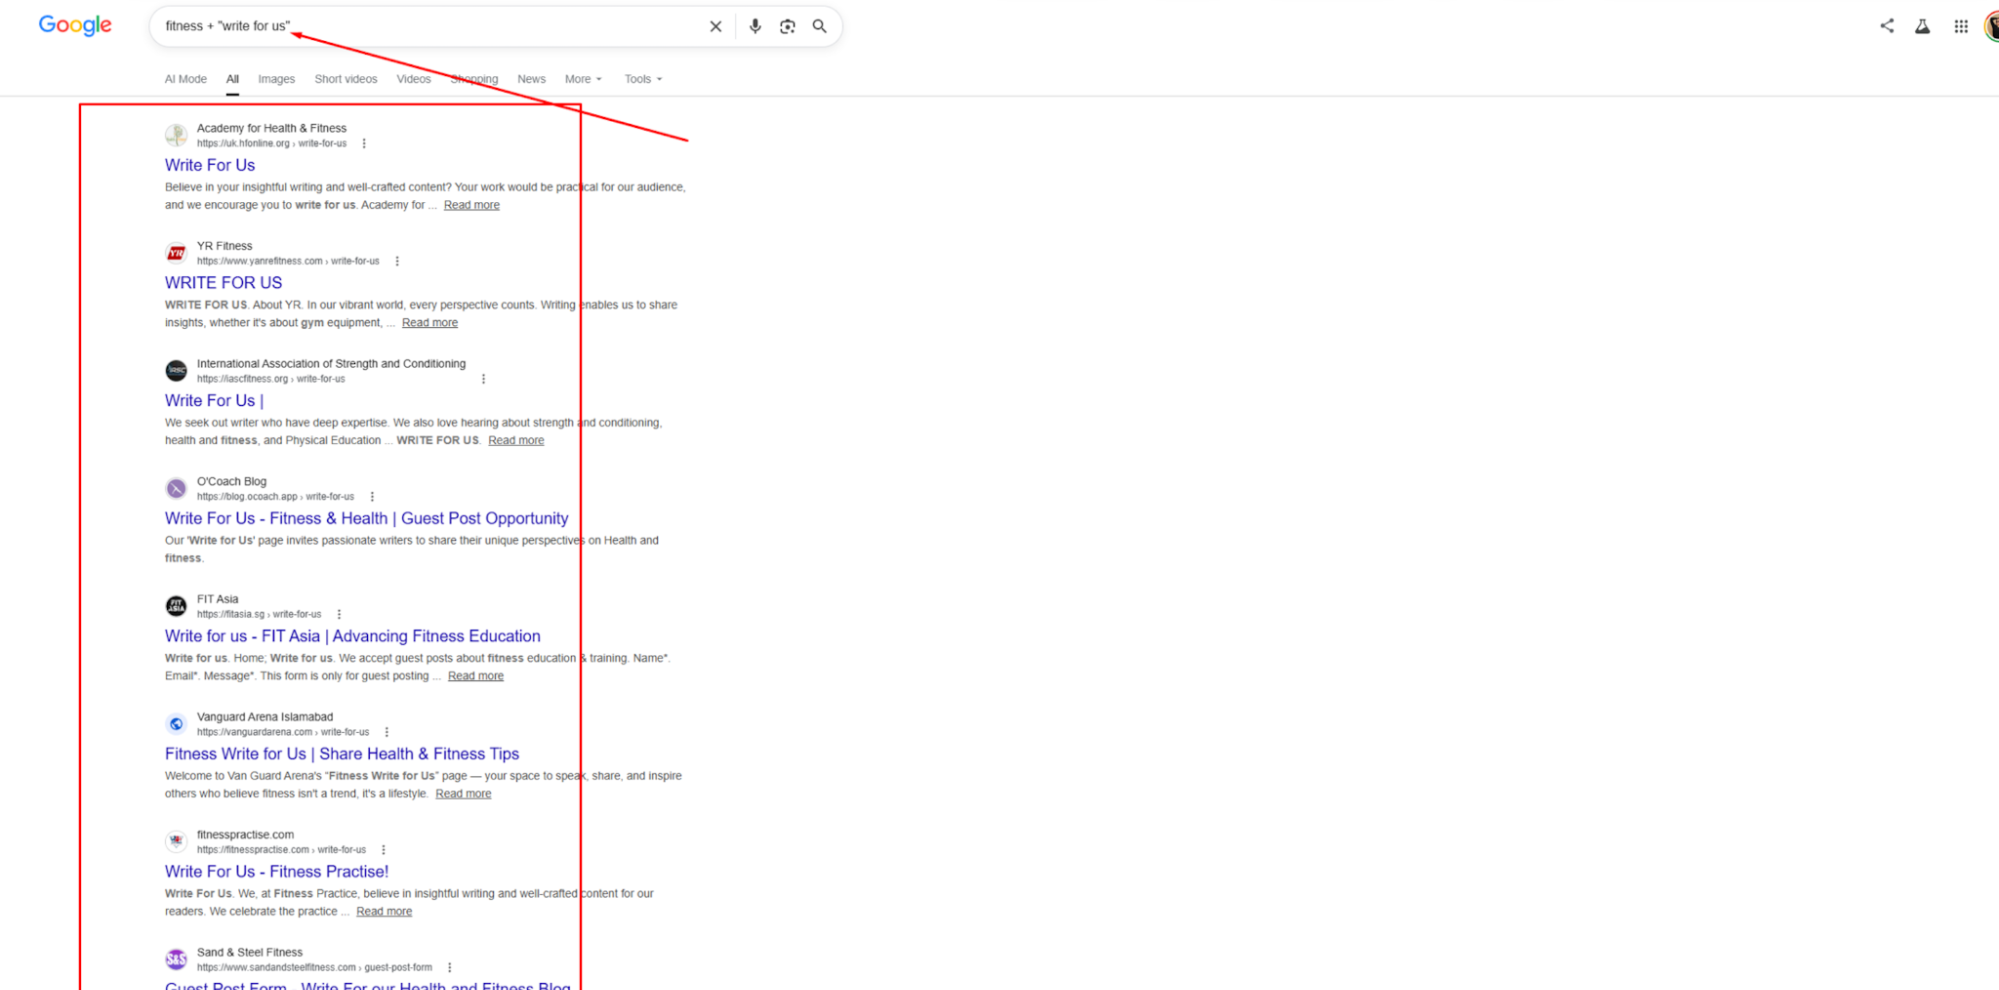Open "Write for us - FIT Asia" result
Screen dimensions: 1999x990
tap(352, 636)
